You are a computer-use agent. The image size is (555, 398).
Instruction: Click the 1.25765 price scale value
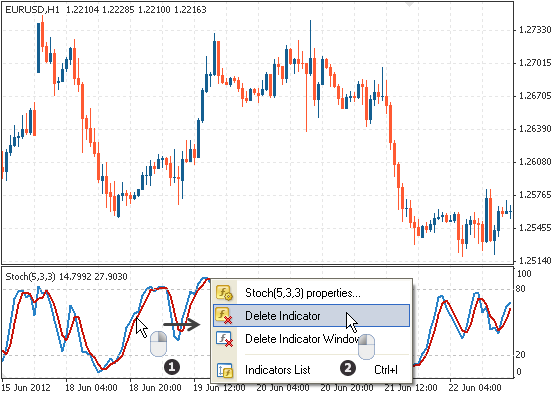pyautogui.click(x=535, y=195)
